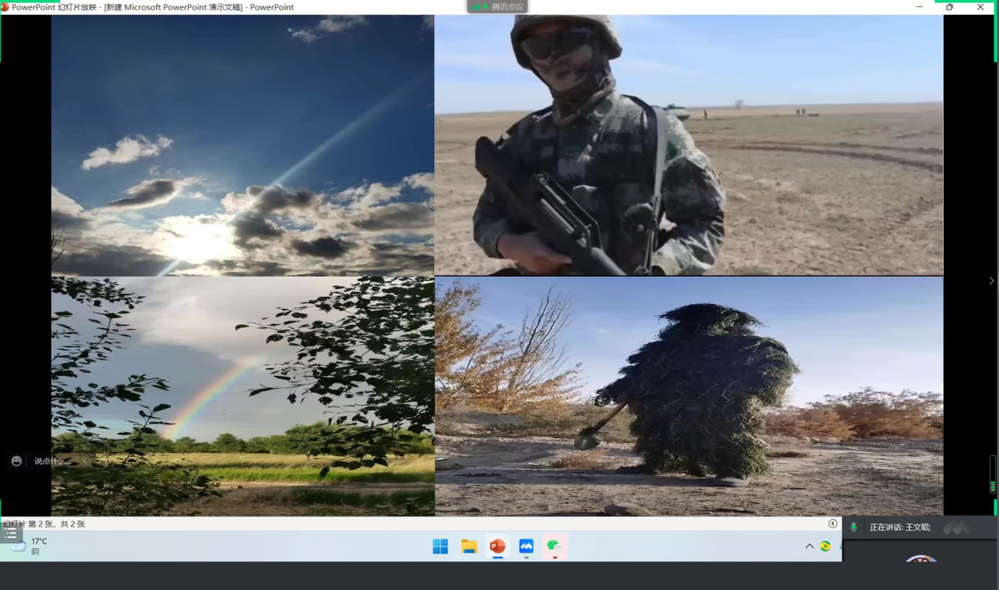This screenshot has width=999, height=590.
Task: Open the Windows Start menu
Action: [x=440, y=546]
